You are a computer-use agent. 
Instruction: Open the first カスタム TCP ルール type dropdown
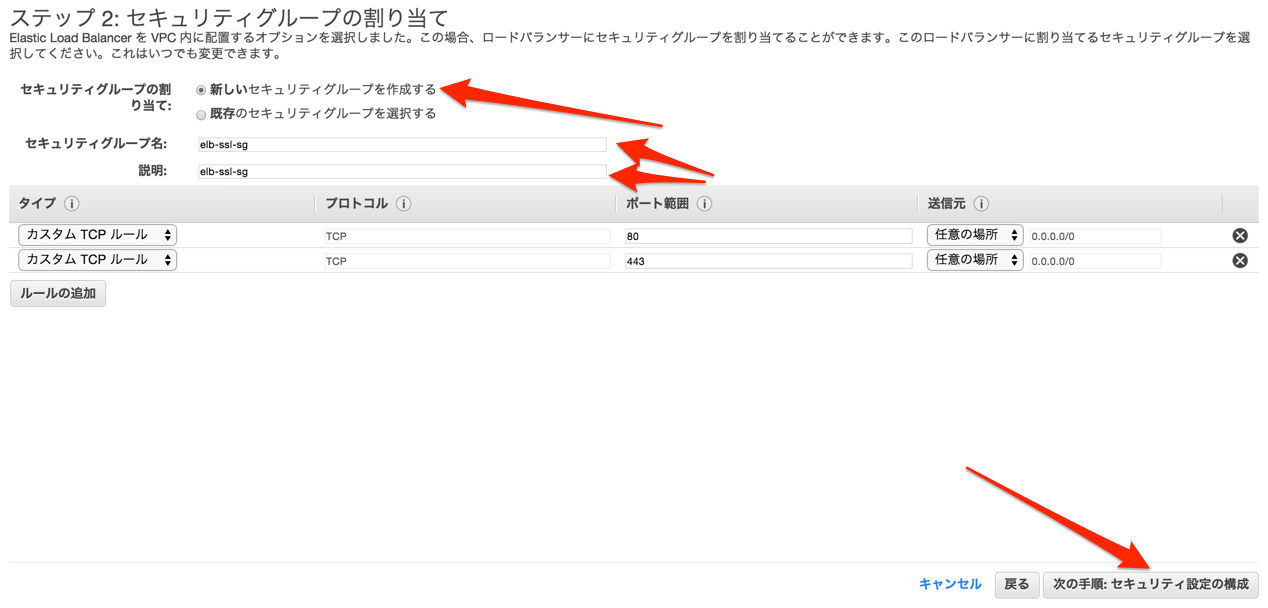(96, 235)
